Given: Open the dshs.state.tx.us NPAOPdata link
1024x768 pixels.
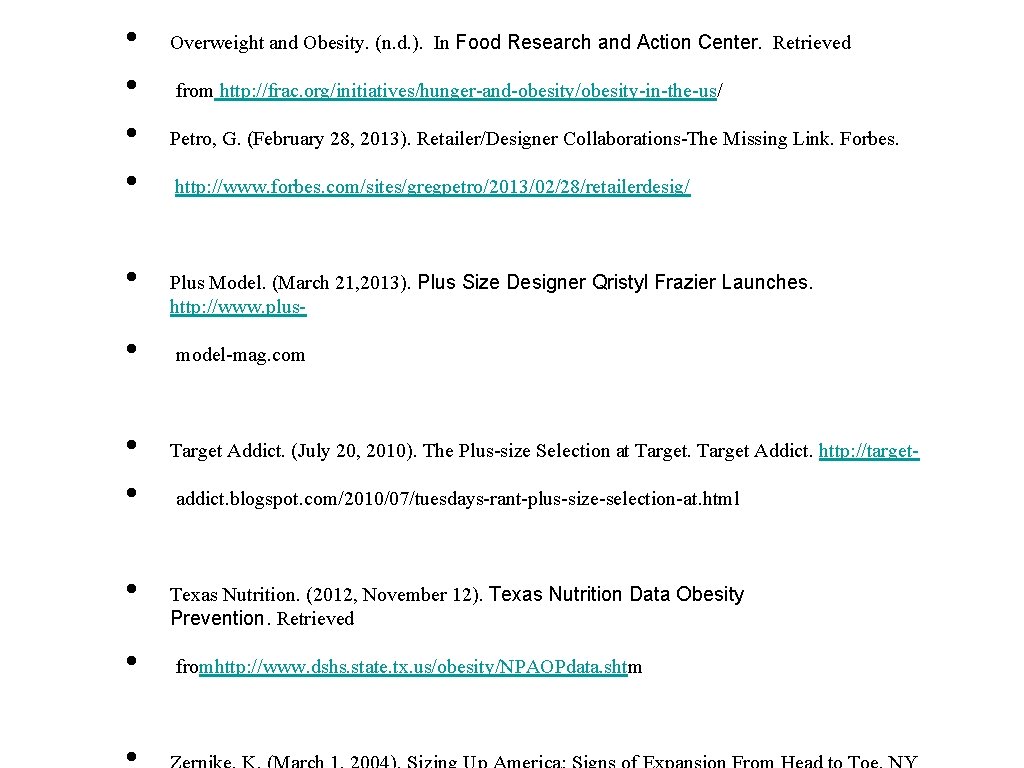Looking at the screenshot, I should tap(413, 667).
